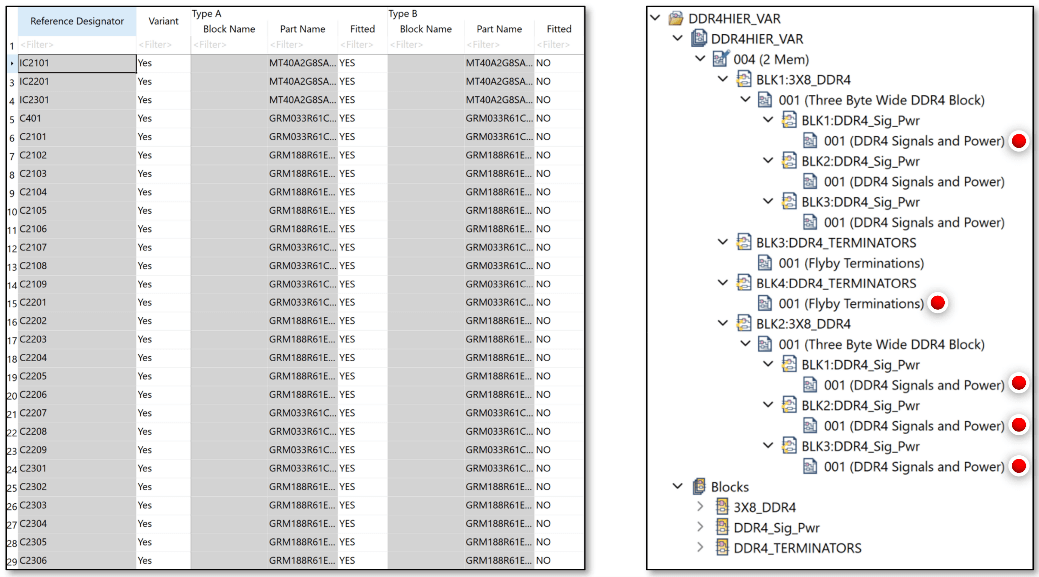Screen dimensions: 1039x577
Task: Select the BLK2:3X8_DDR4 tree label
Action: tap(803, 324)
